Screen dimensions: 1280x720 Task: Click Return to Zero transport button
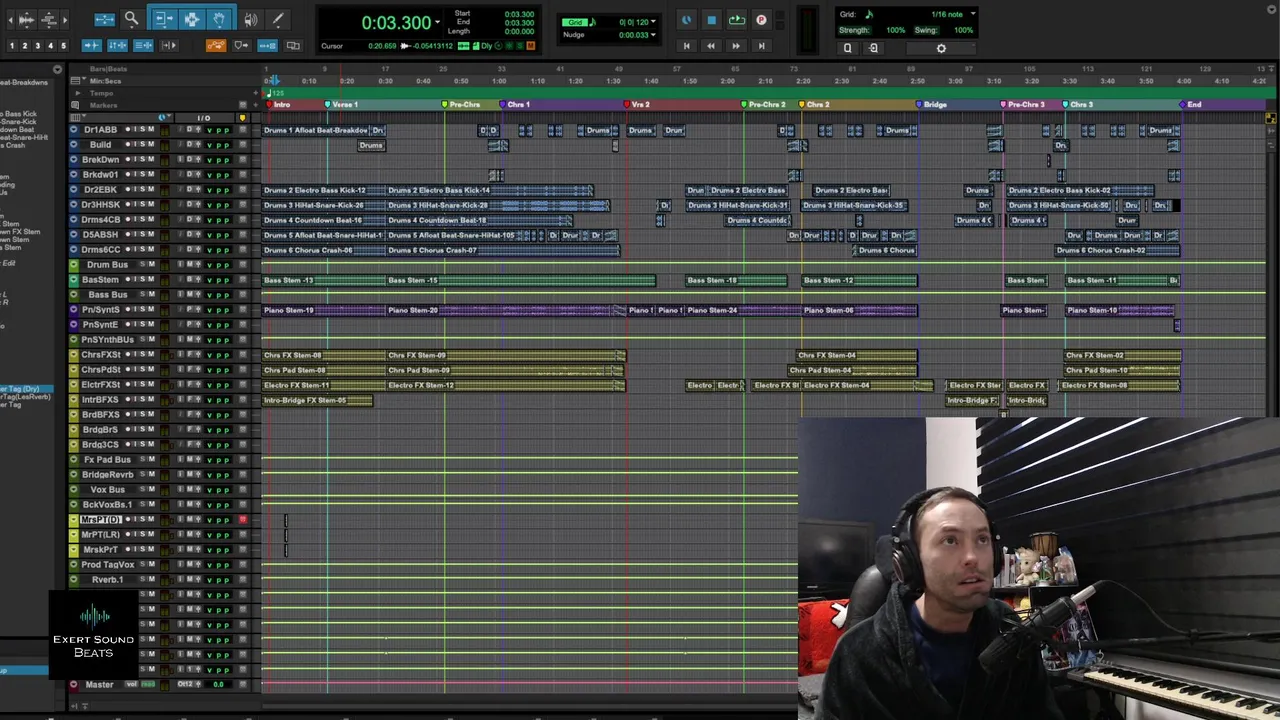click(x=686, y=46)
